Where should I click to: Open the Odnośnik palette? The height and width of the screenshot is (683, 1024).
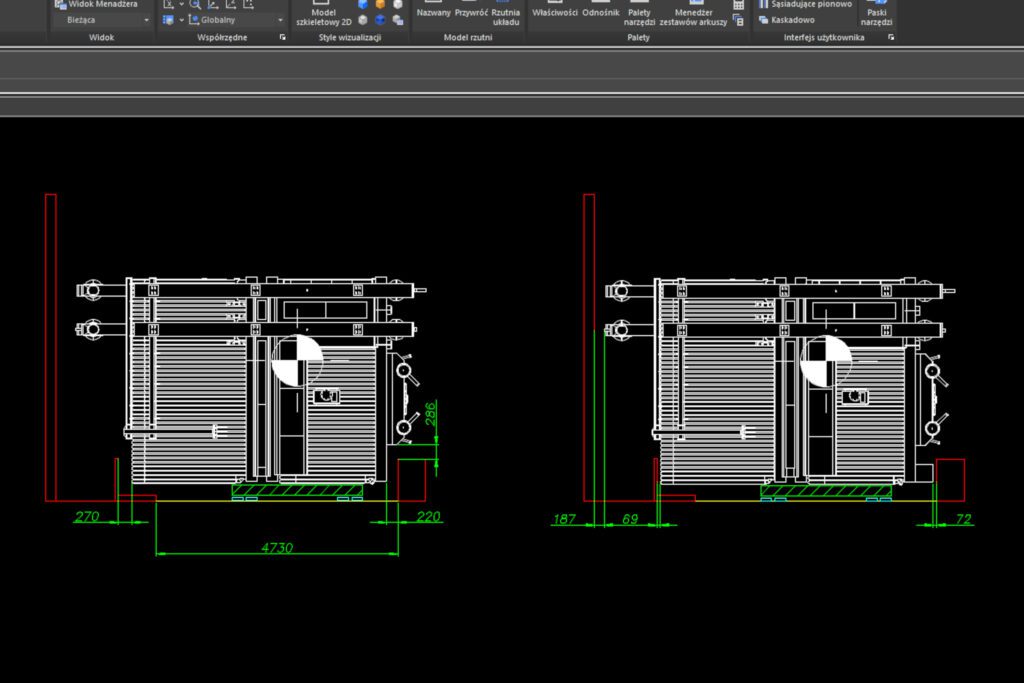coord(600,12)
